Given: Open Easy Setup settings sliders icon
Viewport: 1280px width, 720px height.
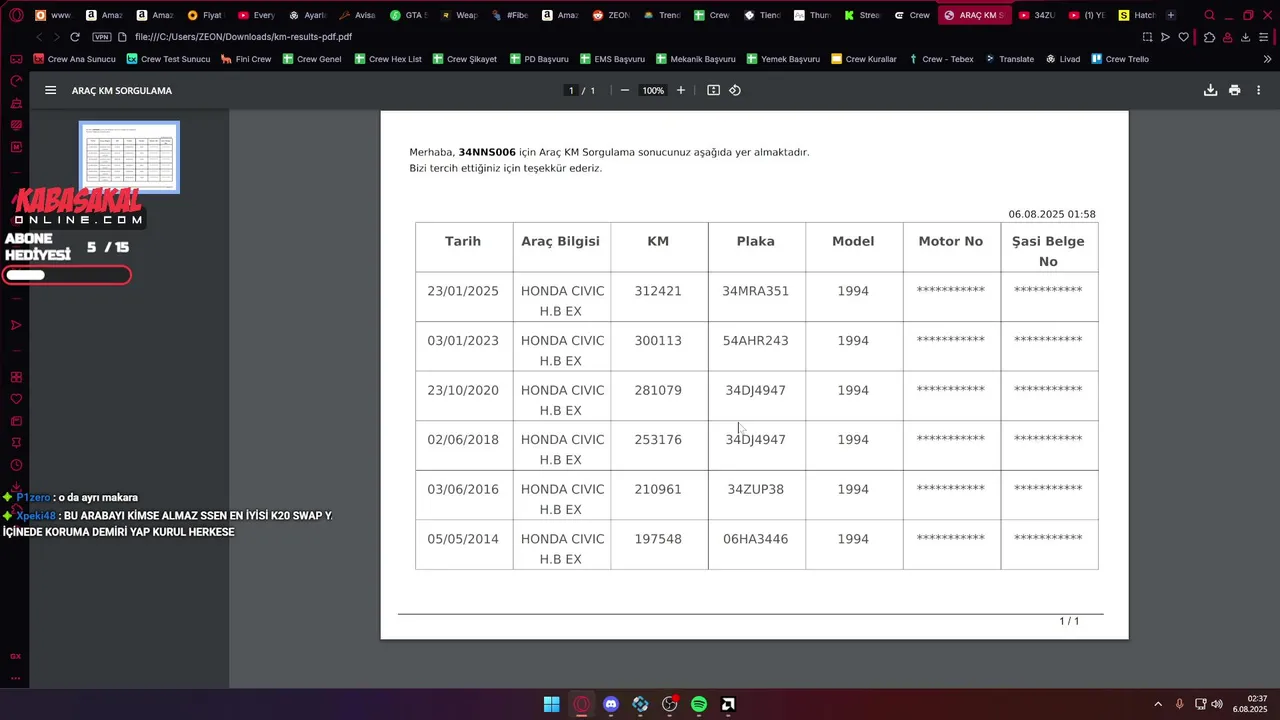Looking at the screenshot, I should coord(1264,37).
